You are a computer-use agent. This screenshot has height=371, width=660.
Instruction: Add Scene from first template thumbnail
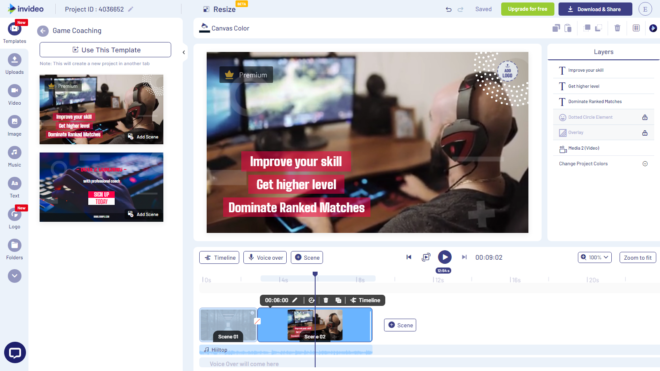click(x=143, y=137)
